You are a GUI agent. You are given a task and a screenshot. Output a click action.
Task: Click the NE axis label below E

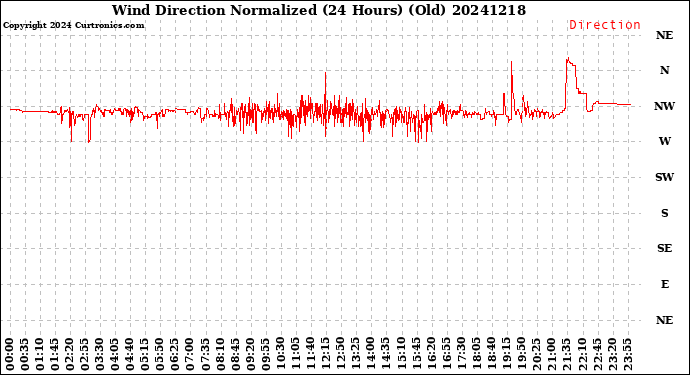pyautogui.click(x=664, y=320)
